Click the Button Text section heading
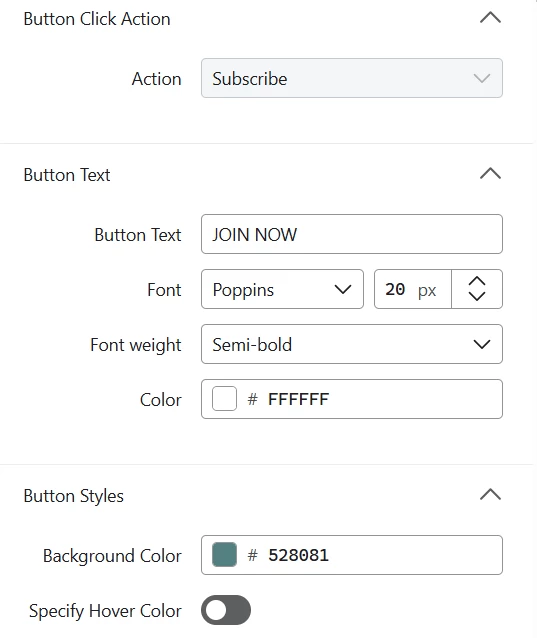537x638 pixels. click(67, 175)
